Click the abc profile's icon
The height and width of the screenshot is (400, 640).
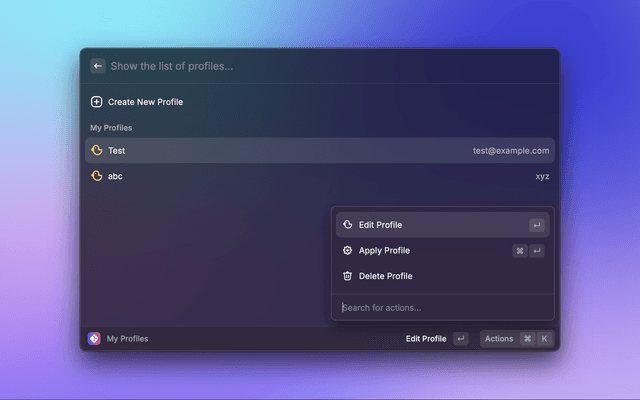tap(97, 176)
